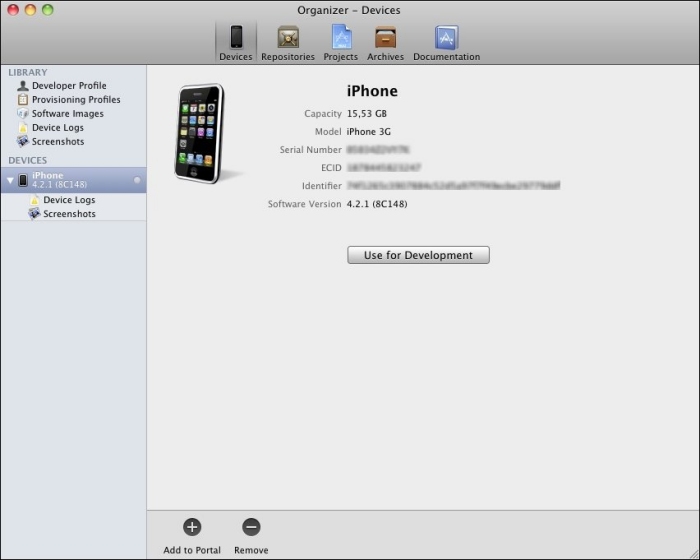The width and height of the screenshot is (700, 560).
Task: Open the Archives section
Action: [x=385, y=42]
